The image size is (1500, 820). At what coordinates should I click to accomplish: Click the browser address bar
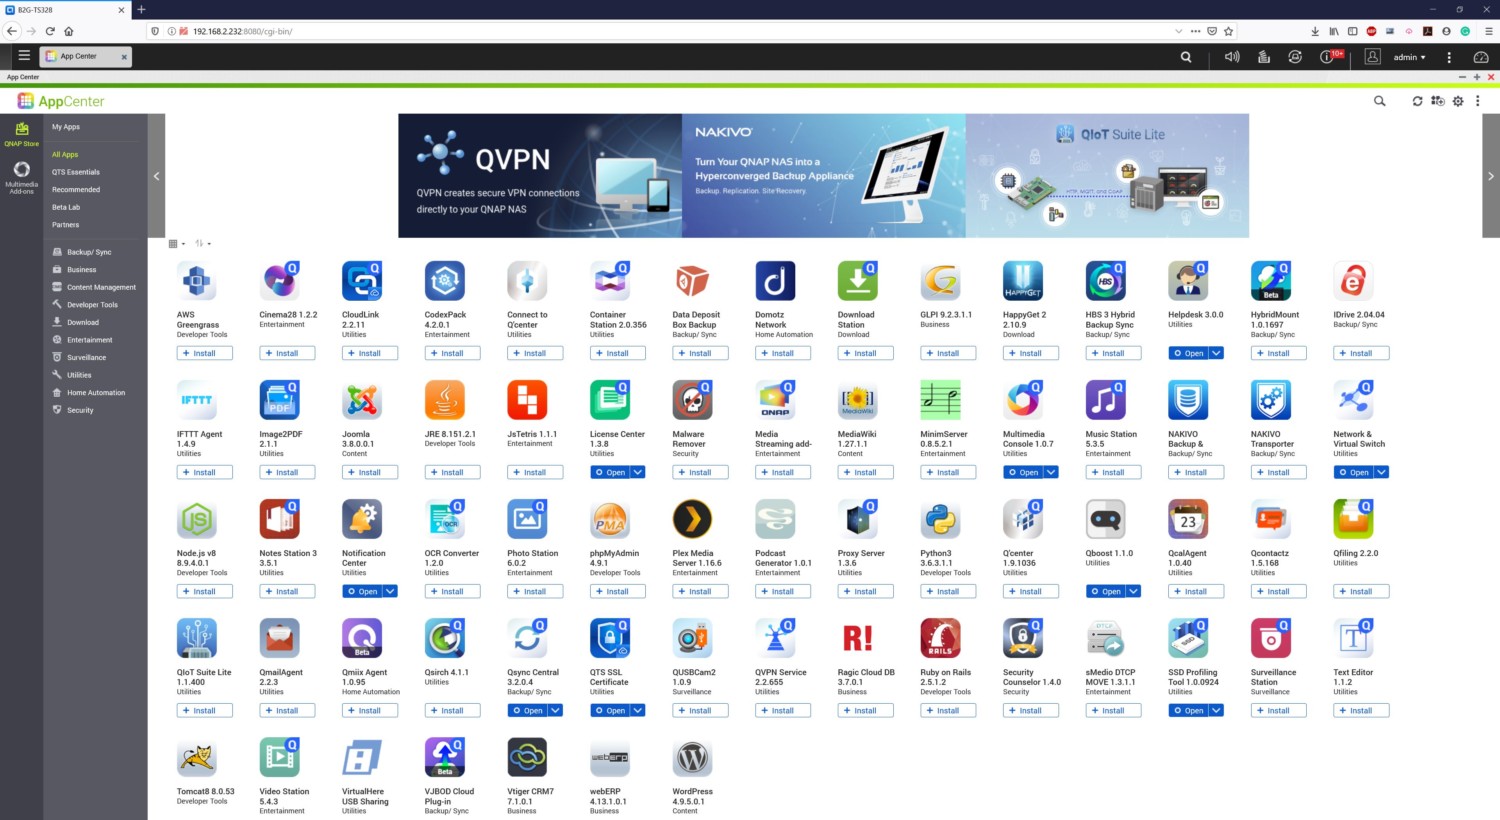680,31
